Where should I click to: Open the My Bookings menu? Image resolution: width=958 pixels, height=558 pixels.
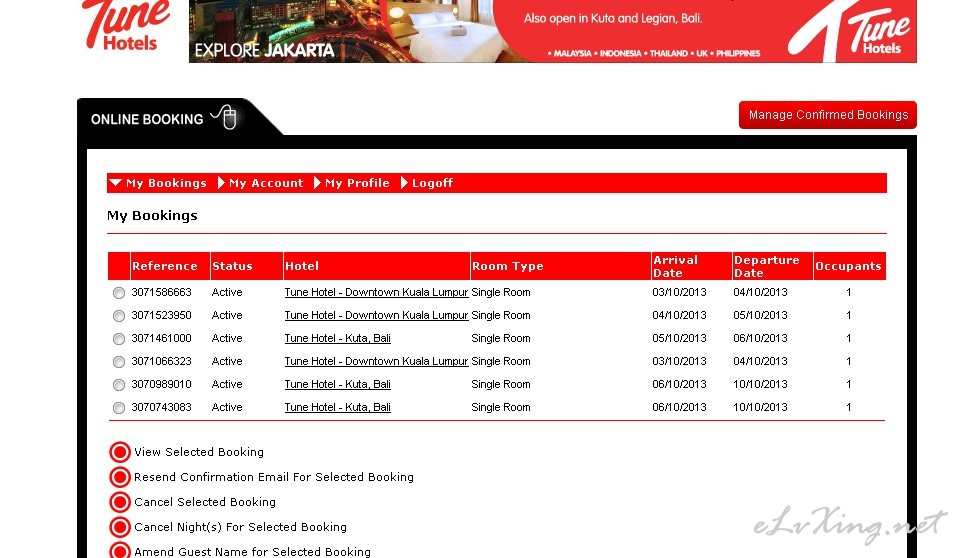(x=166, y=183)
